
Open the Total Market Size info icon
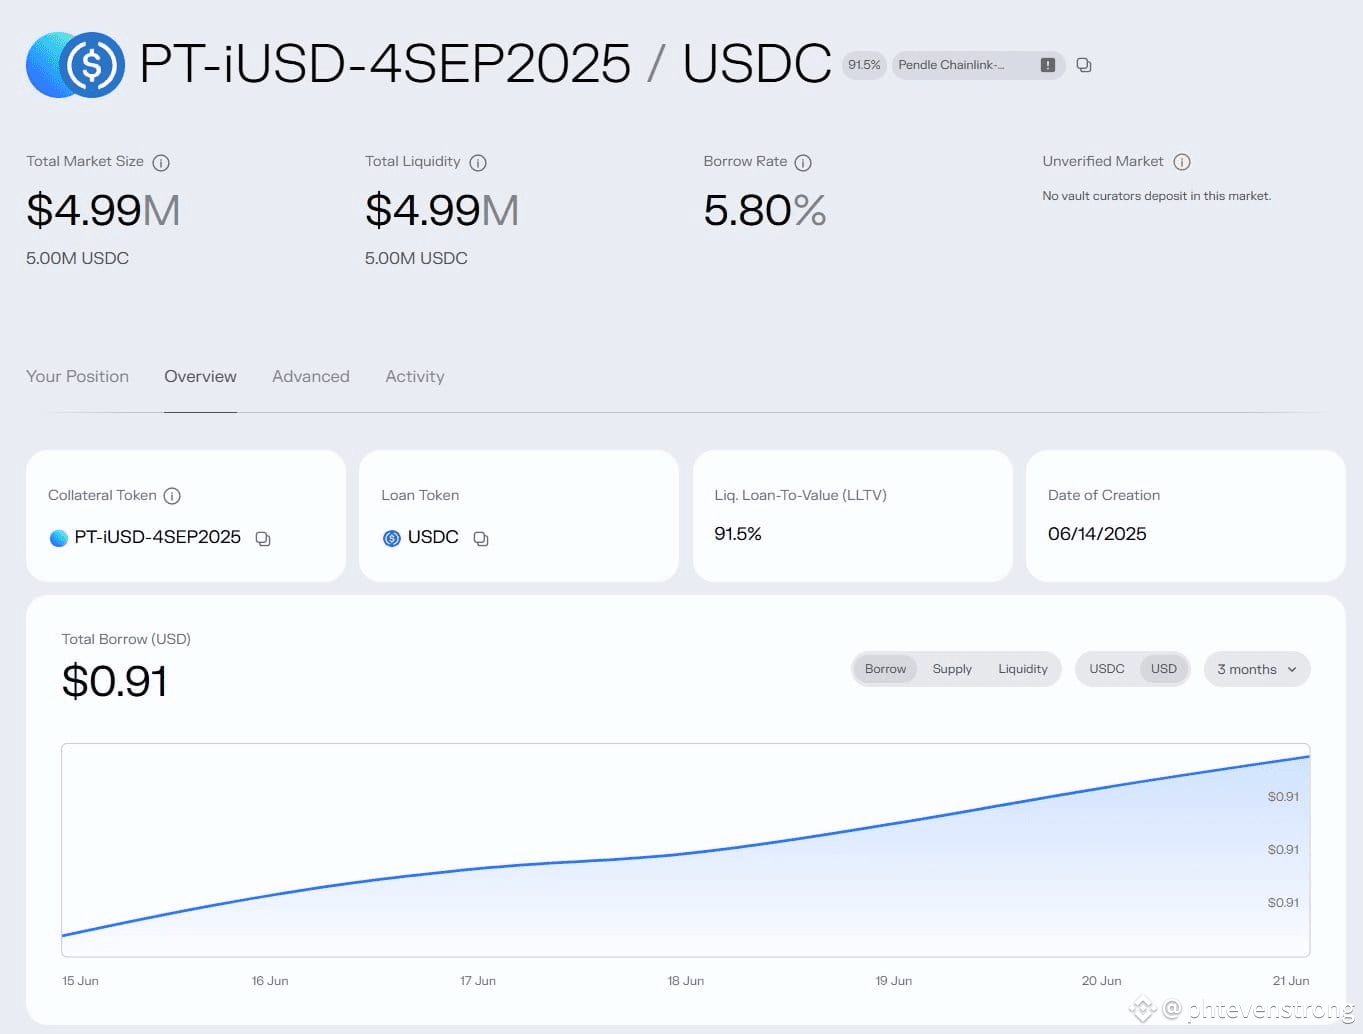coord(161,162)
